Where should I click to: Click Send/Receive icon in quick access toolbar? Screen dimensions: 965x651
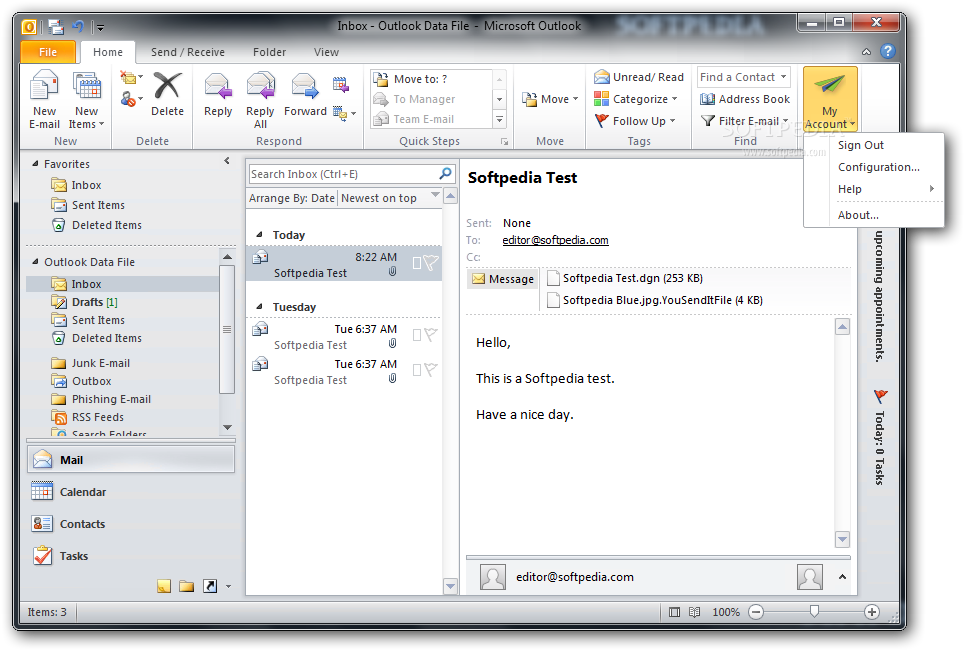pos(56,26)
